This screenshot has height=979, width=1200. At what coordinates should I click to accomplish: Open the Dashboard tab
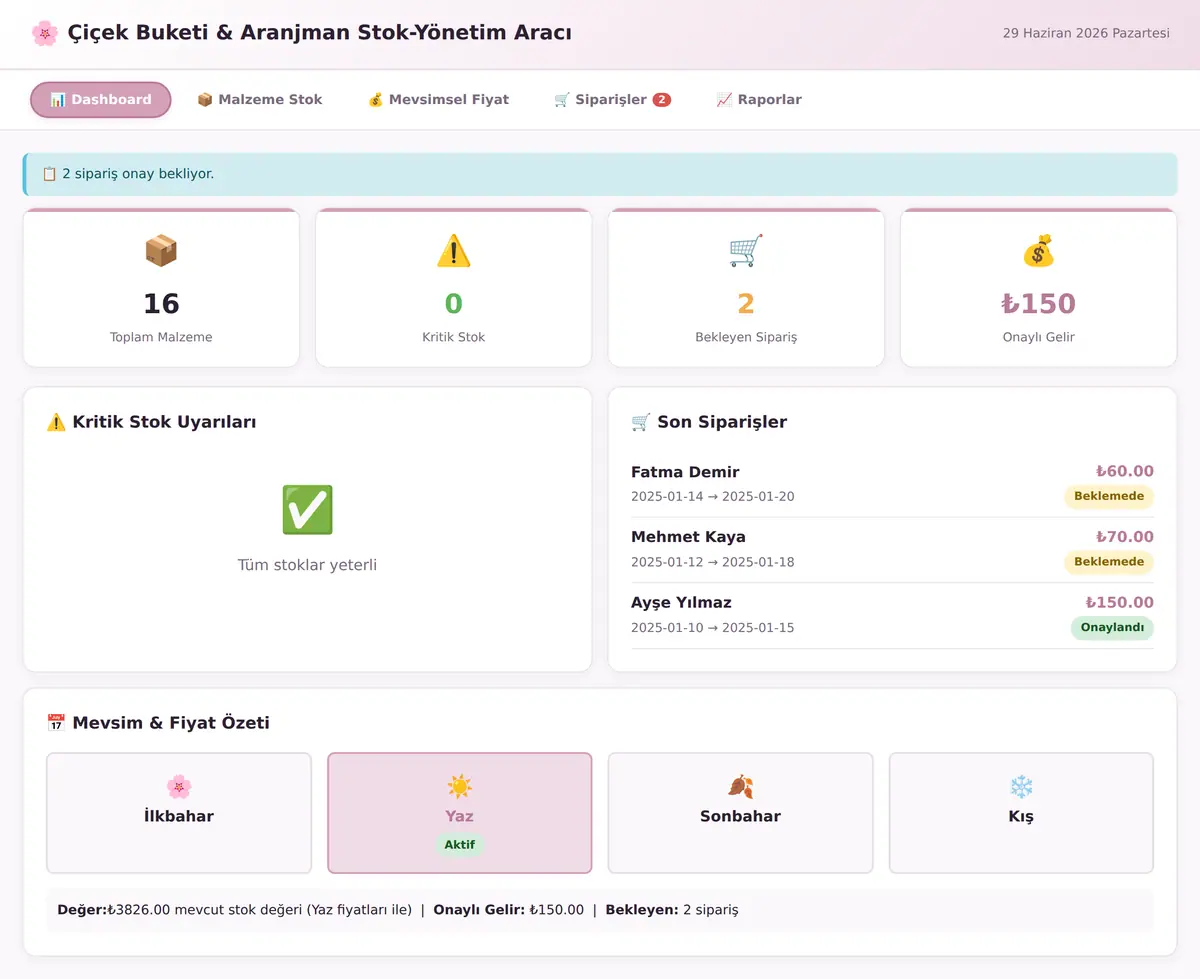click(x=101, y=100)
